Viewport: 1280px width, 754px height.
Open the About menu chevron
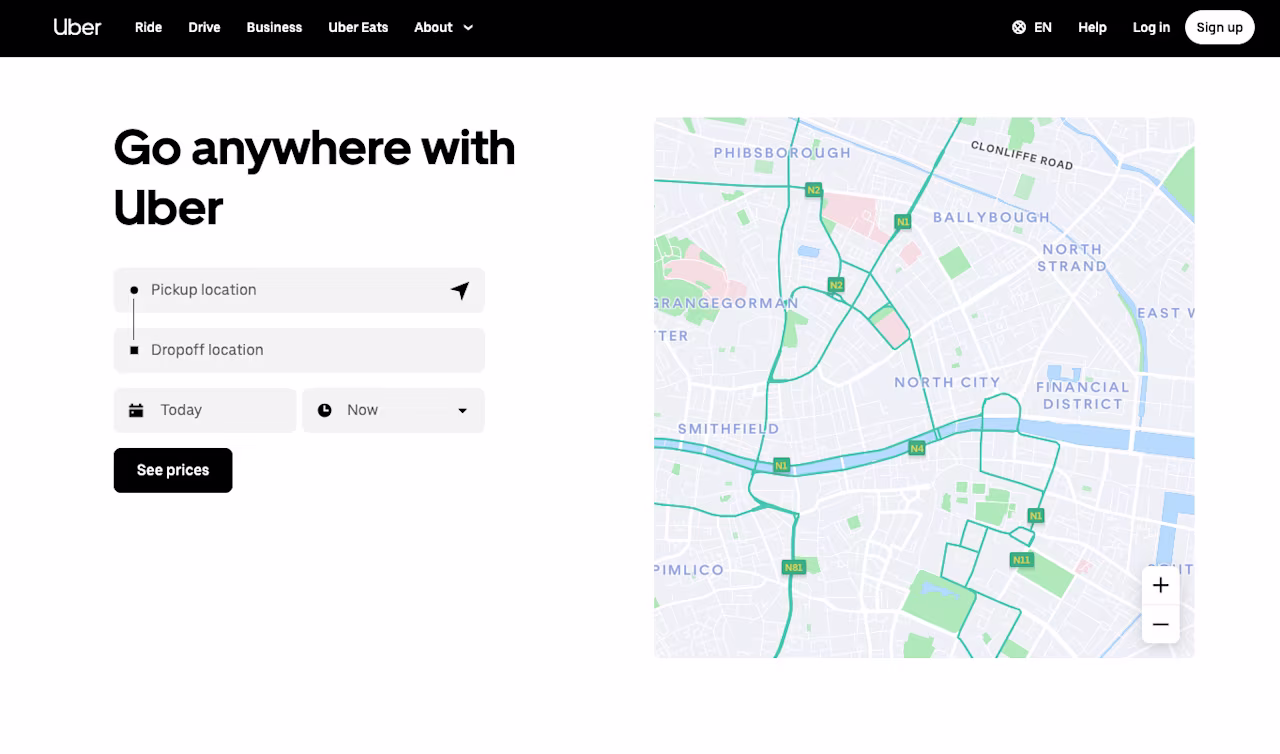pyautogui.click(x=468, y=28)
